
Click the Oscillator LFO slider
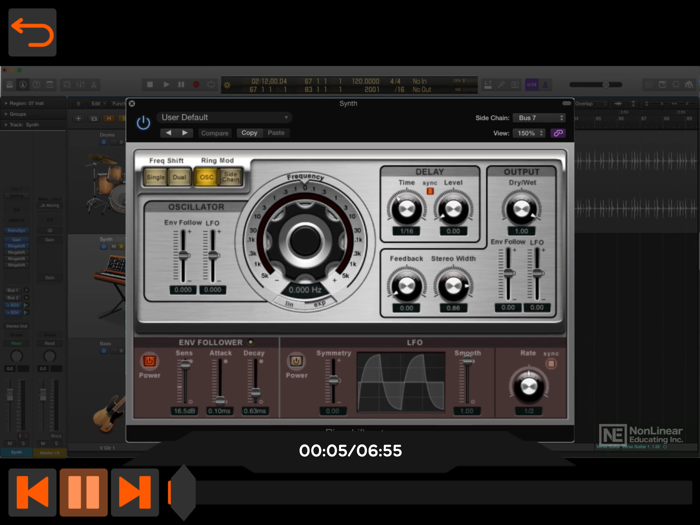point(213,256)
